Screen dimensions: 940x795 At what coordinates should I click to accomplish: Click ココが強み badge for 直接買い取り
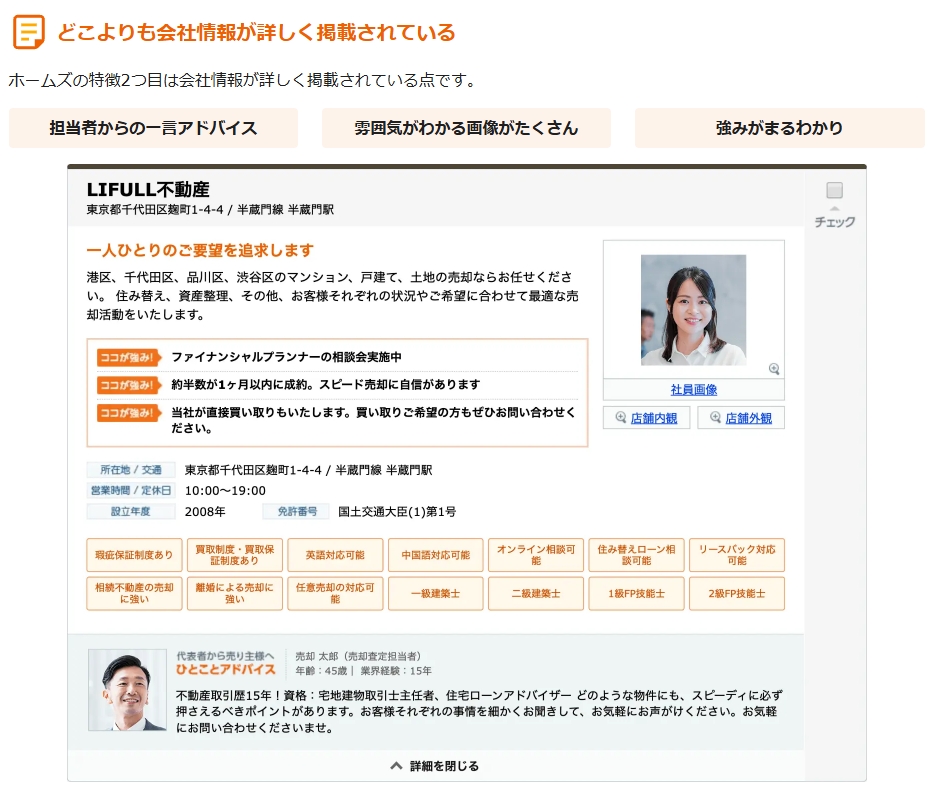click(x=129, y=412)
